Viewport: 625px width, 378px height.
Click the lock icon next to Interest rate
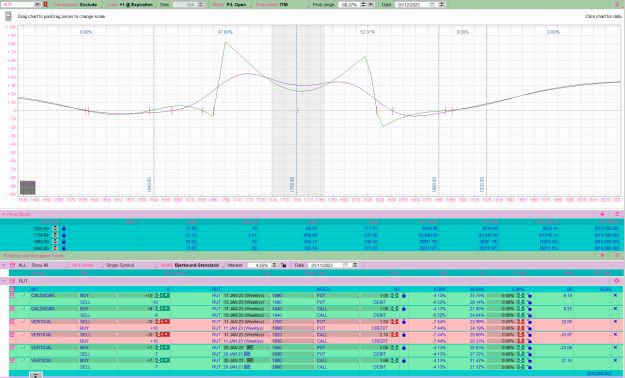(283, 265)
